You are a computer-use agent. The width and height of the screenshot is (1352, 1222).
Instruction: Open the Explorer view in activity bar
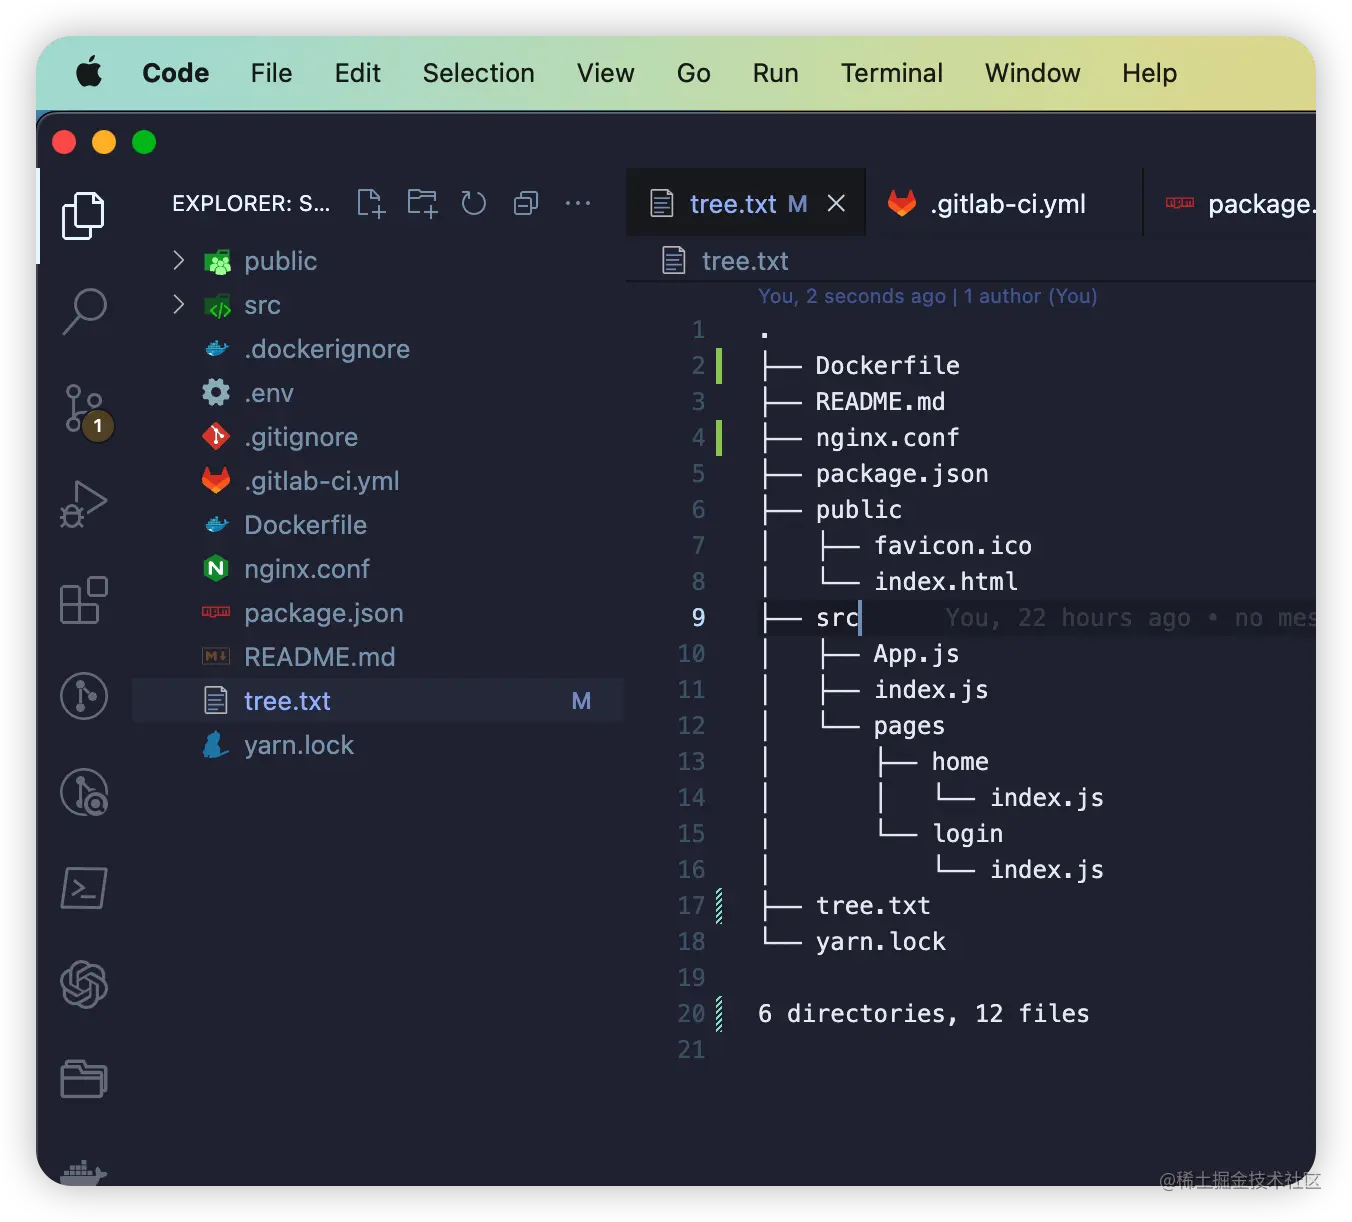pyautogui.click(x=83, y=215)
